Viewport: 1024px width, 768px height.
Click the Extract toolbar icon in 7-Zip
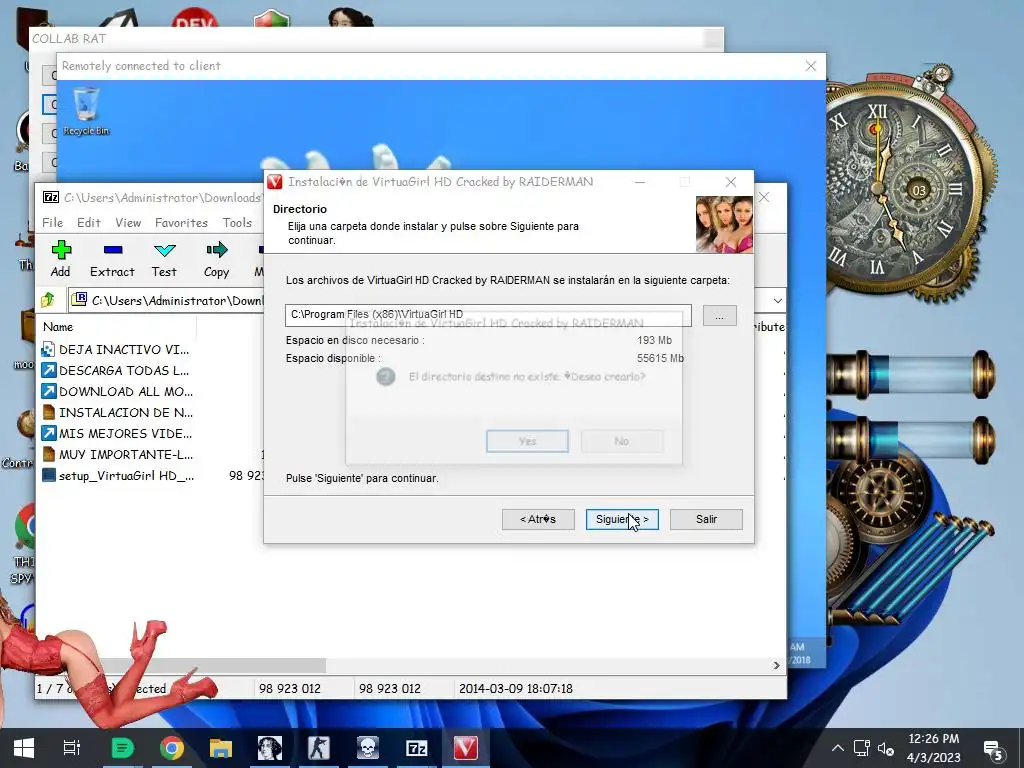(x=112, y=259)
